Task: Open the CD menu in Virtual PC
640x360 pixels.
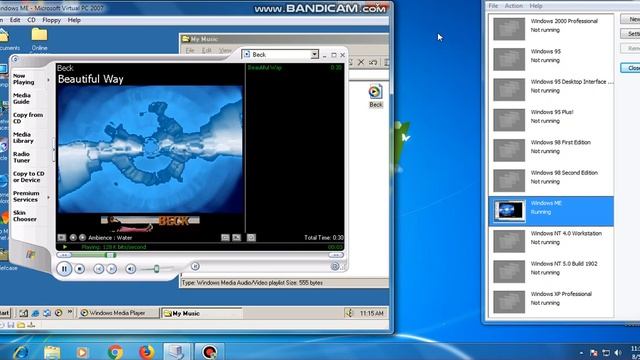Action: coord(31,20)
